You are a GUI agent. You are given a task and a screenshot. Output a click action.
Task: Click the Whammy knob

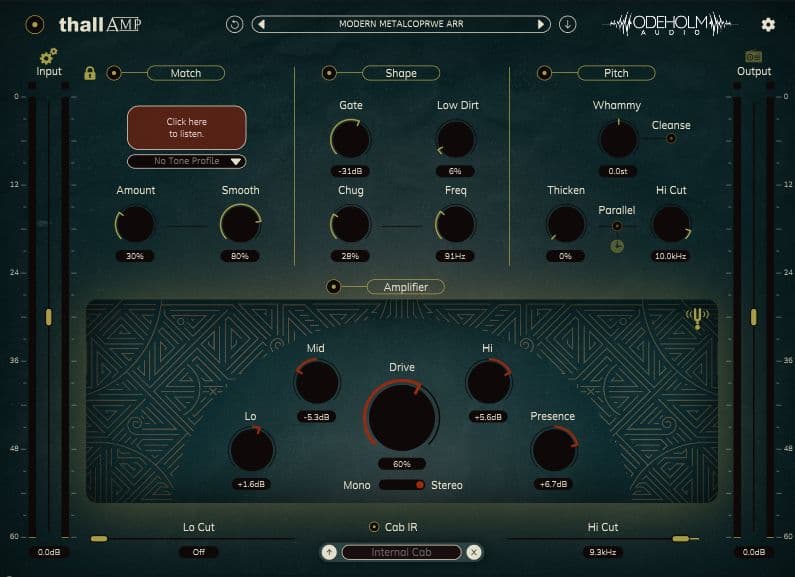[x=618, y=139]
